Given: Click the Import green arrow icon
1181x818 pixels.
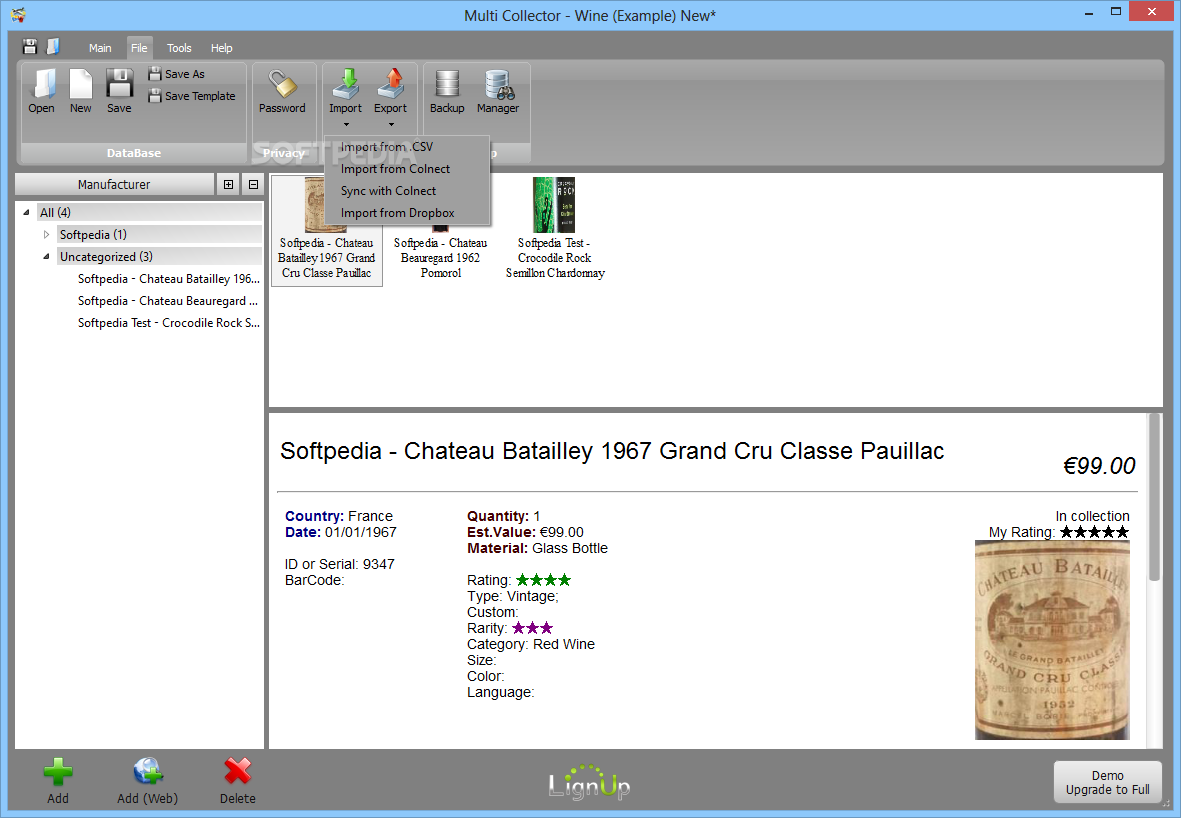Looking at the screenshot, I should point(346,84).
